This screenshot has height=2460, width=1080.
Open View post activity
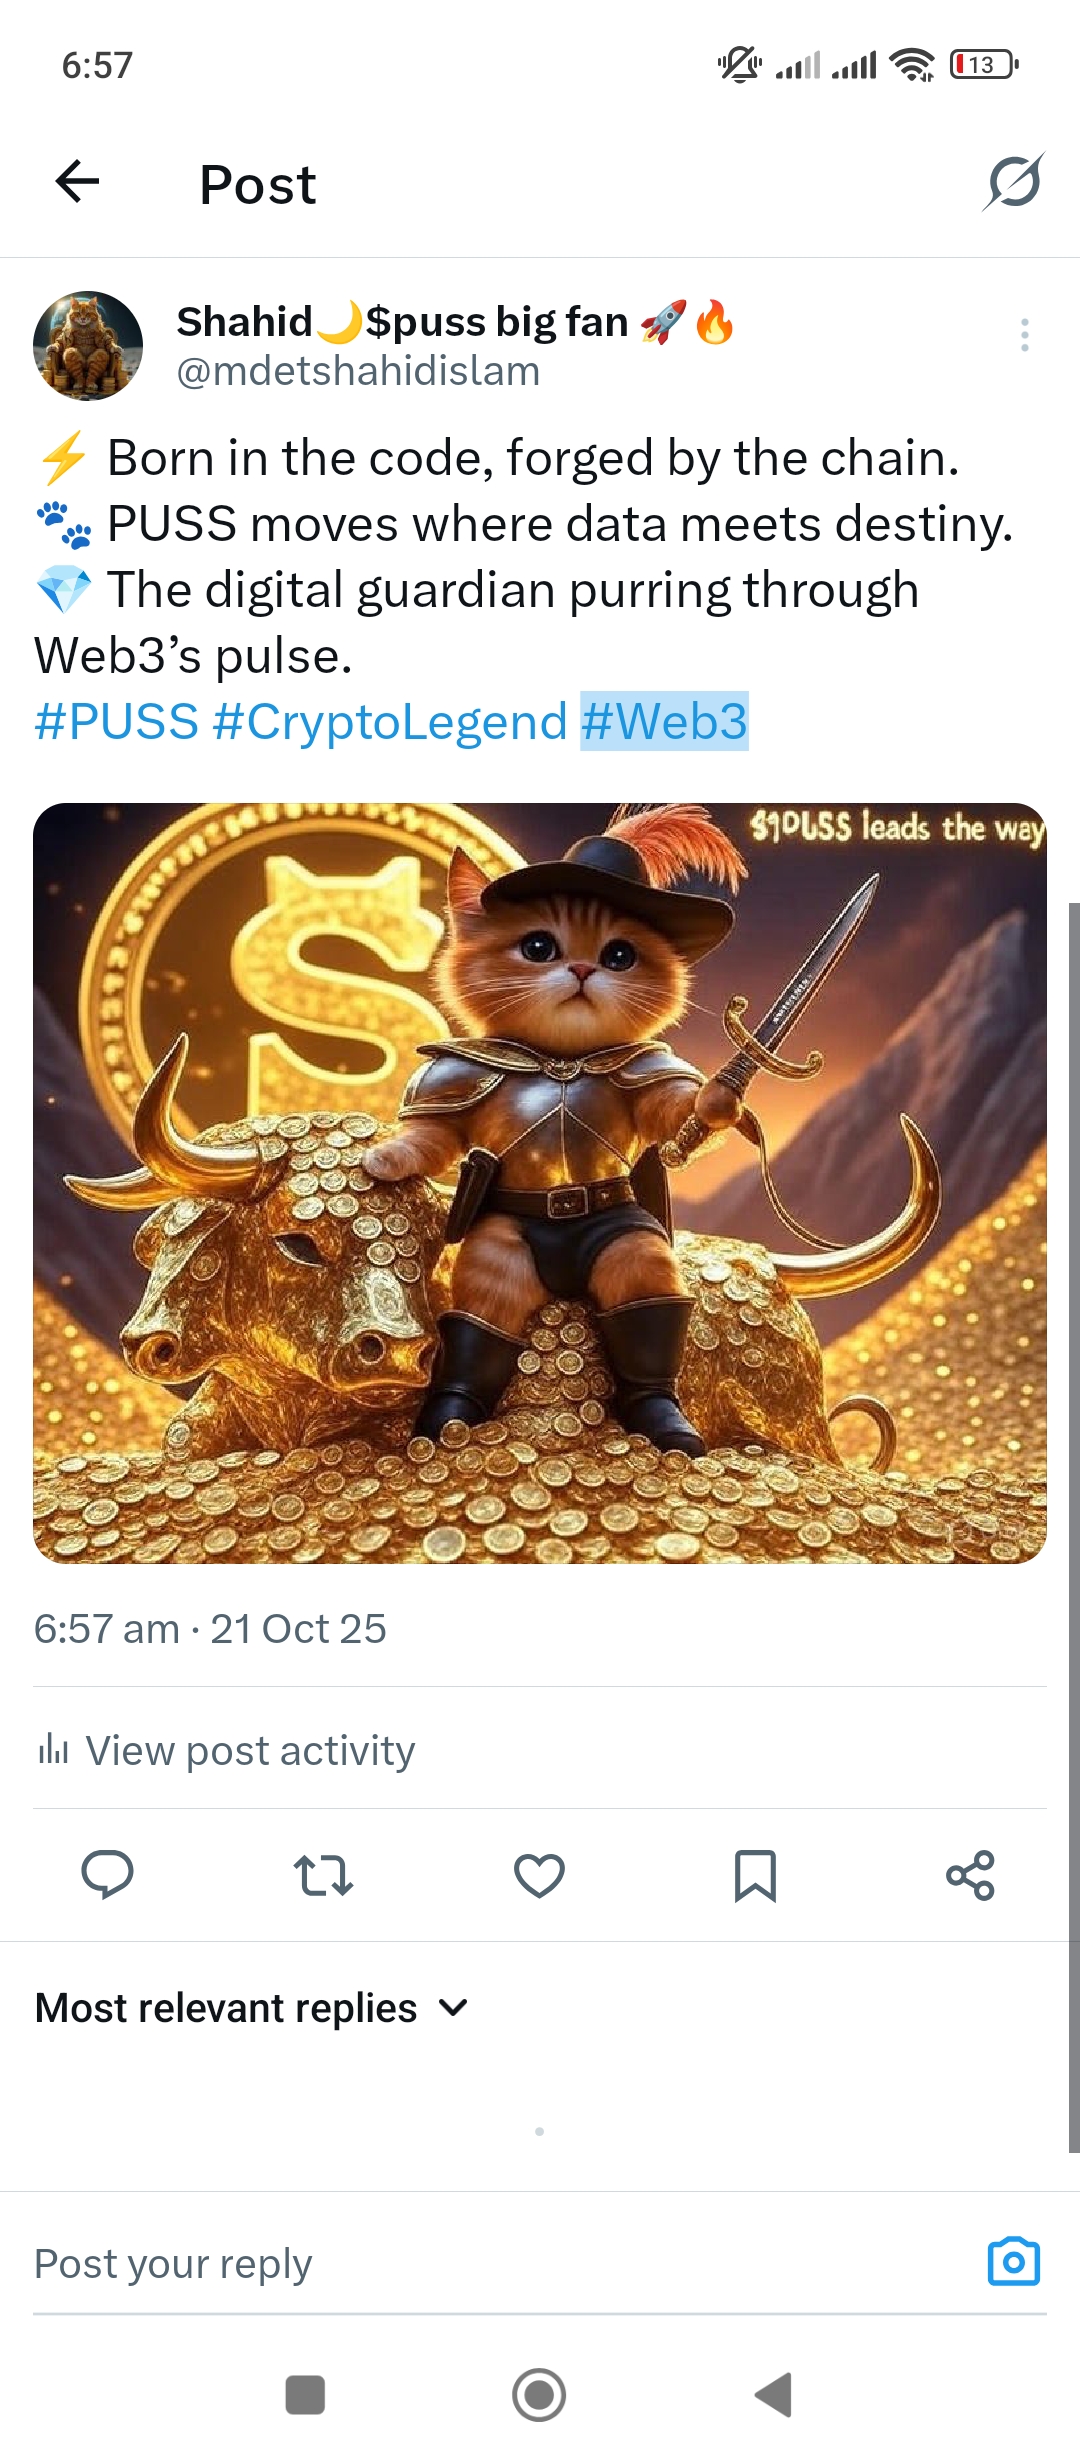226,1750
